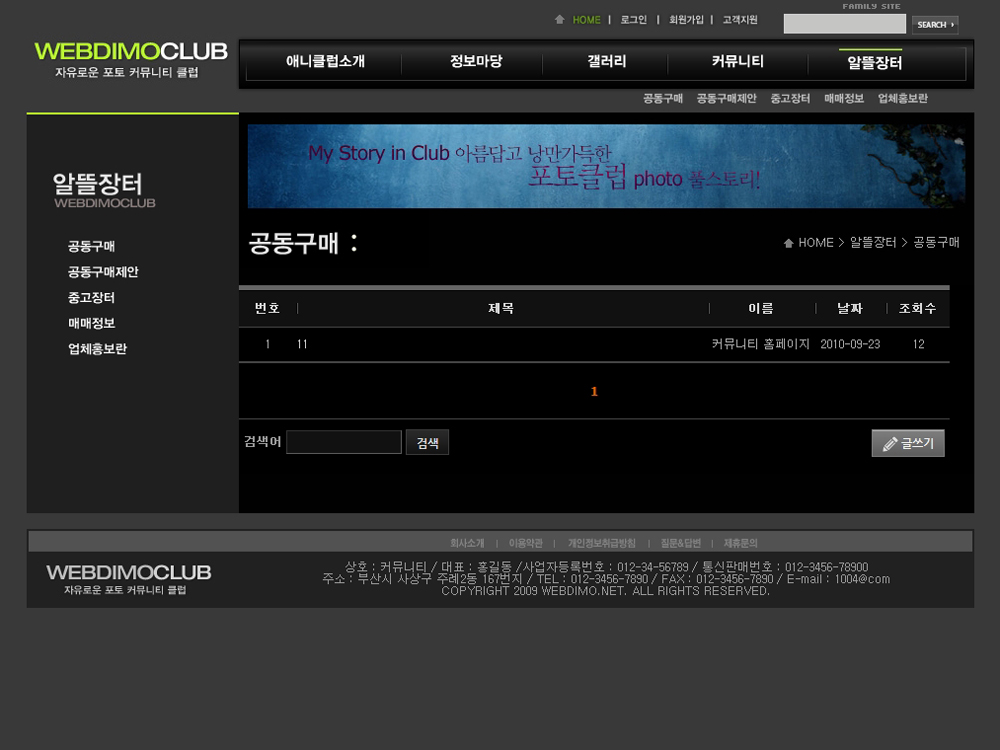Click the home icon in top bar

tap(560, 20)
